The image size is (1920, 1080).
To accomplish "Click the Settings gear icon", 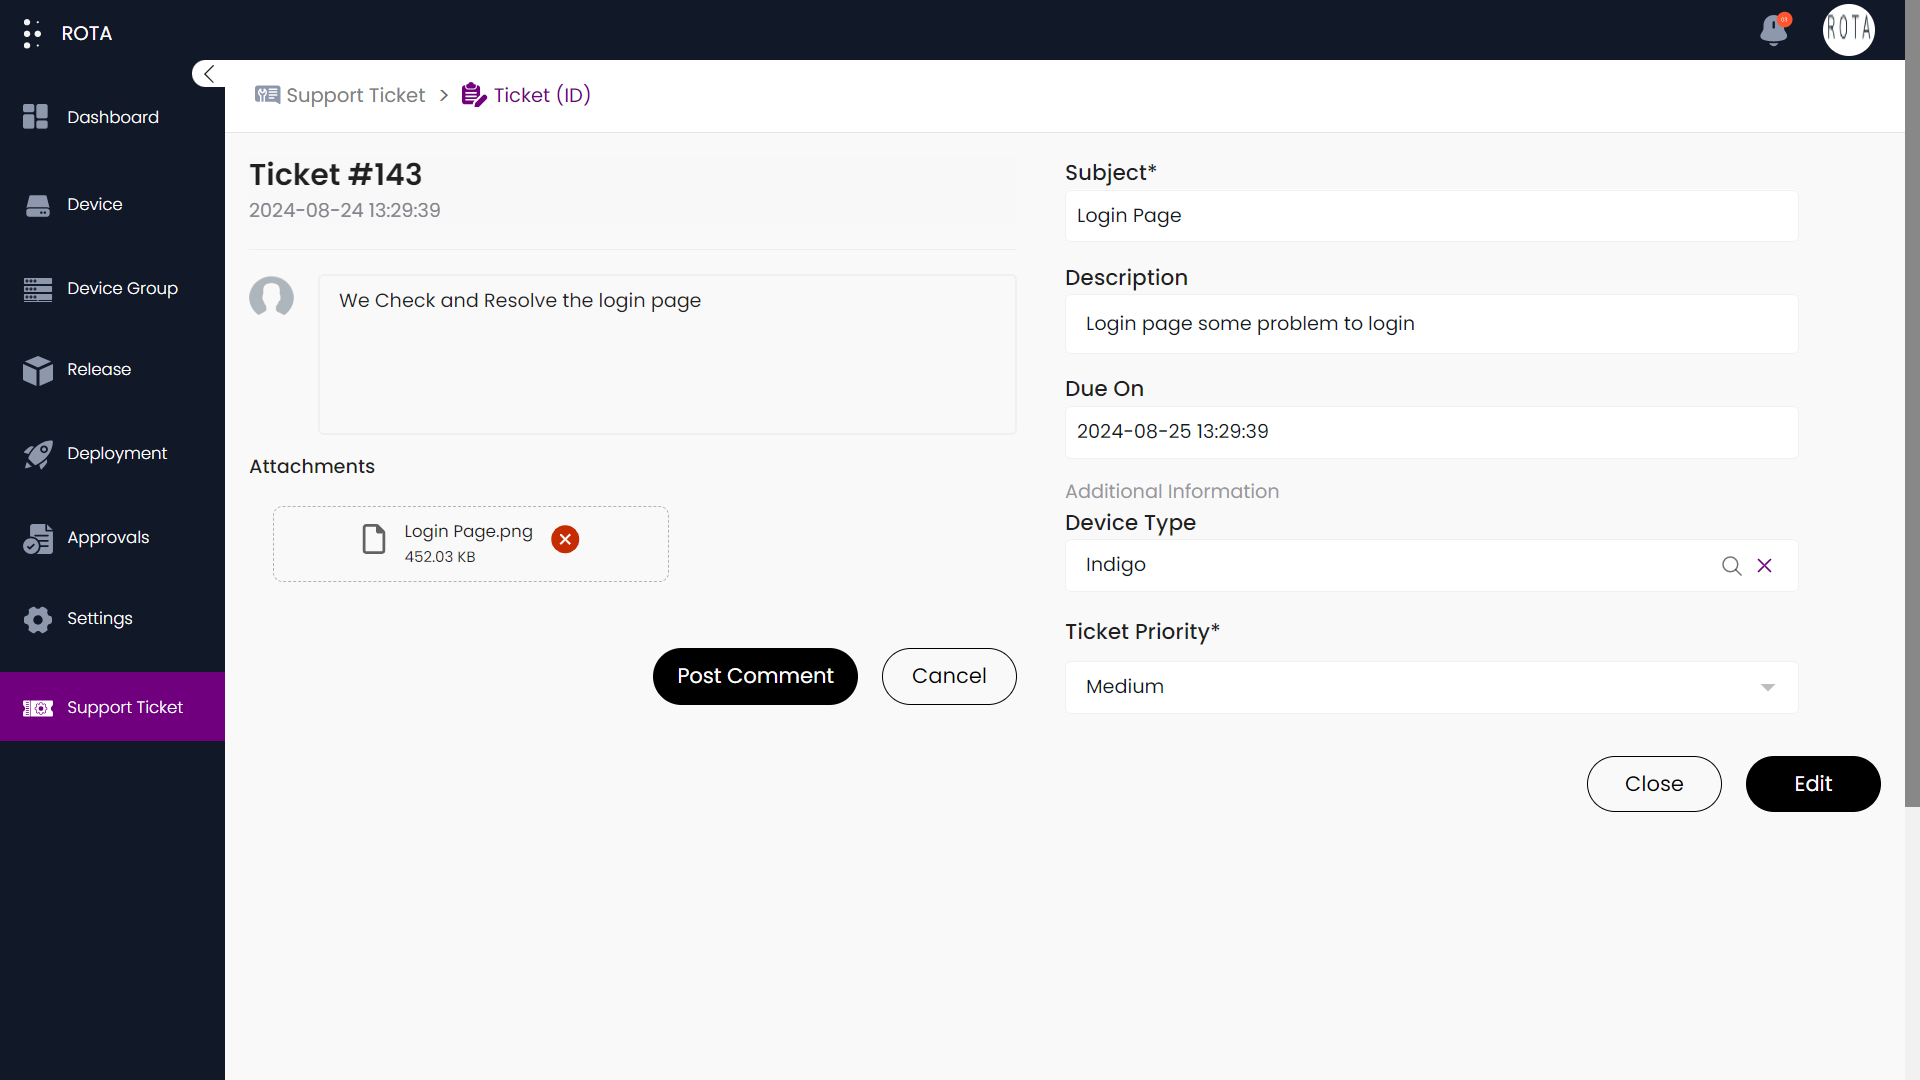I will tap(37, 619).
